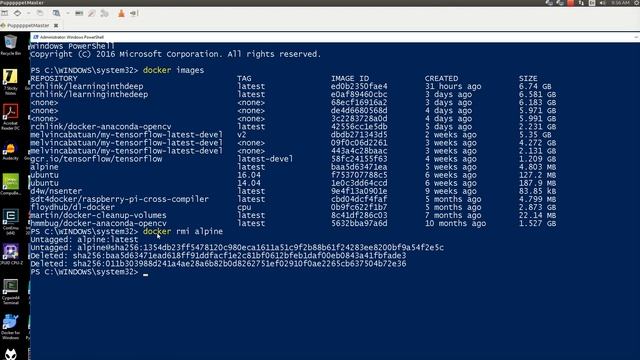Click the '83.85 kB' size value
The height and width of the screenshot is (360, 640).
coord(538,191)
